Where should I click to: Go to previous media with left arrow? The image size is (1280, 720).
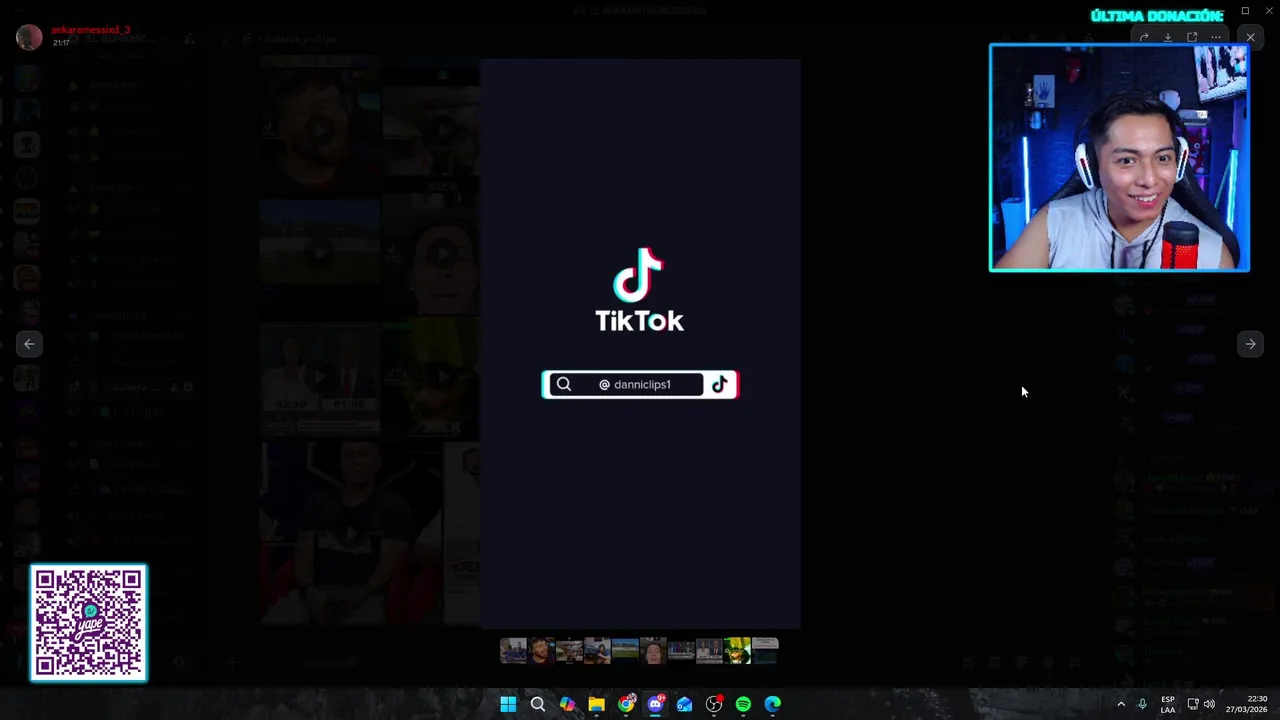pyautogui.click(x=29, y=344)
